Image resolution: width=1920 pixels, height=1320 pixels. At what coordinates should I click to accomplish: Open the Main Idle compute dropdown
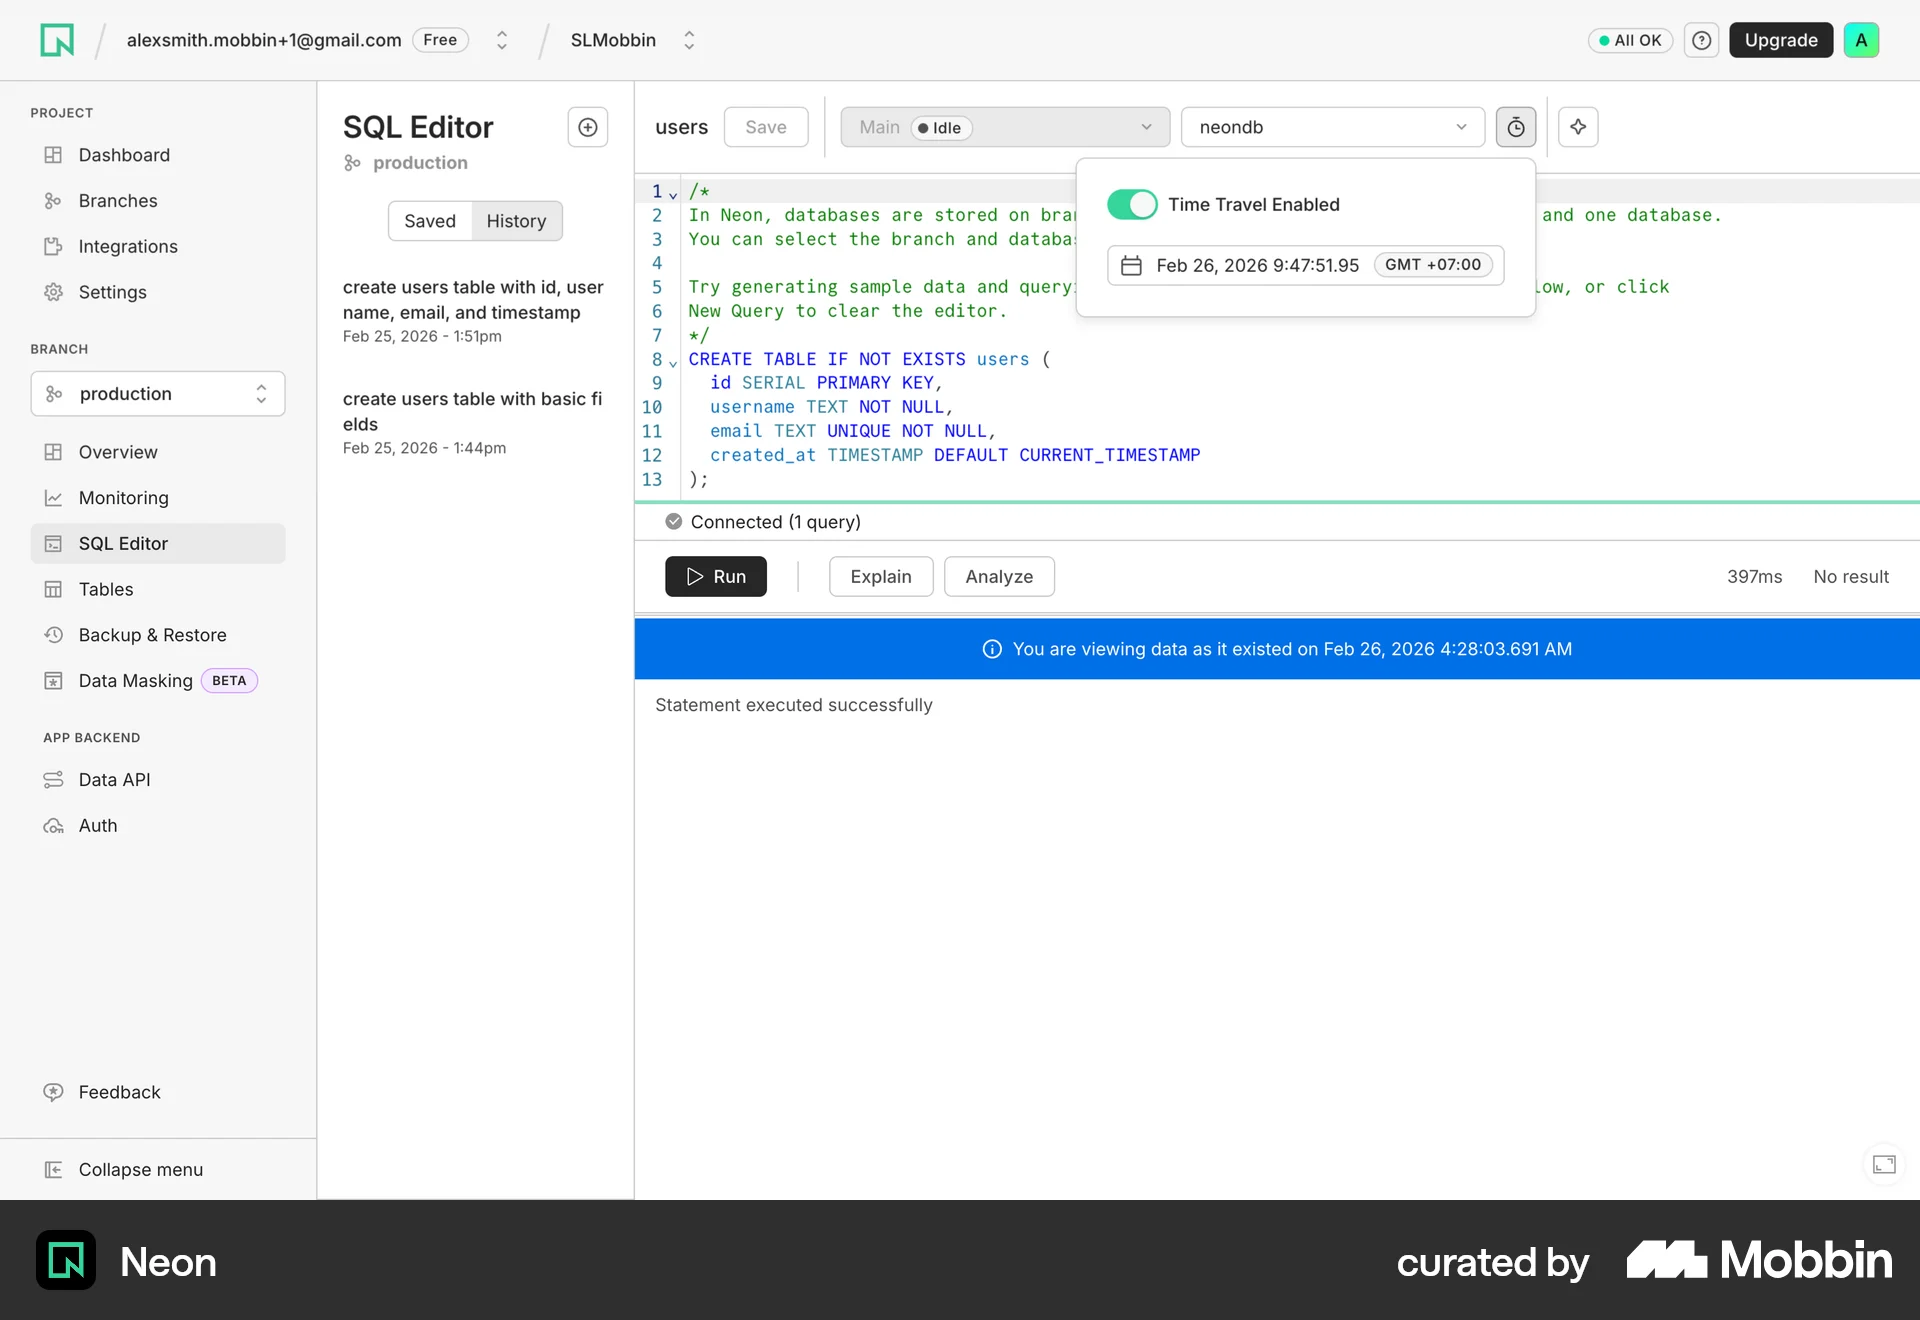pyautogui.click(x=1005, y=127)
